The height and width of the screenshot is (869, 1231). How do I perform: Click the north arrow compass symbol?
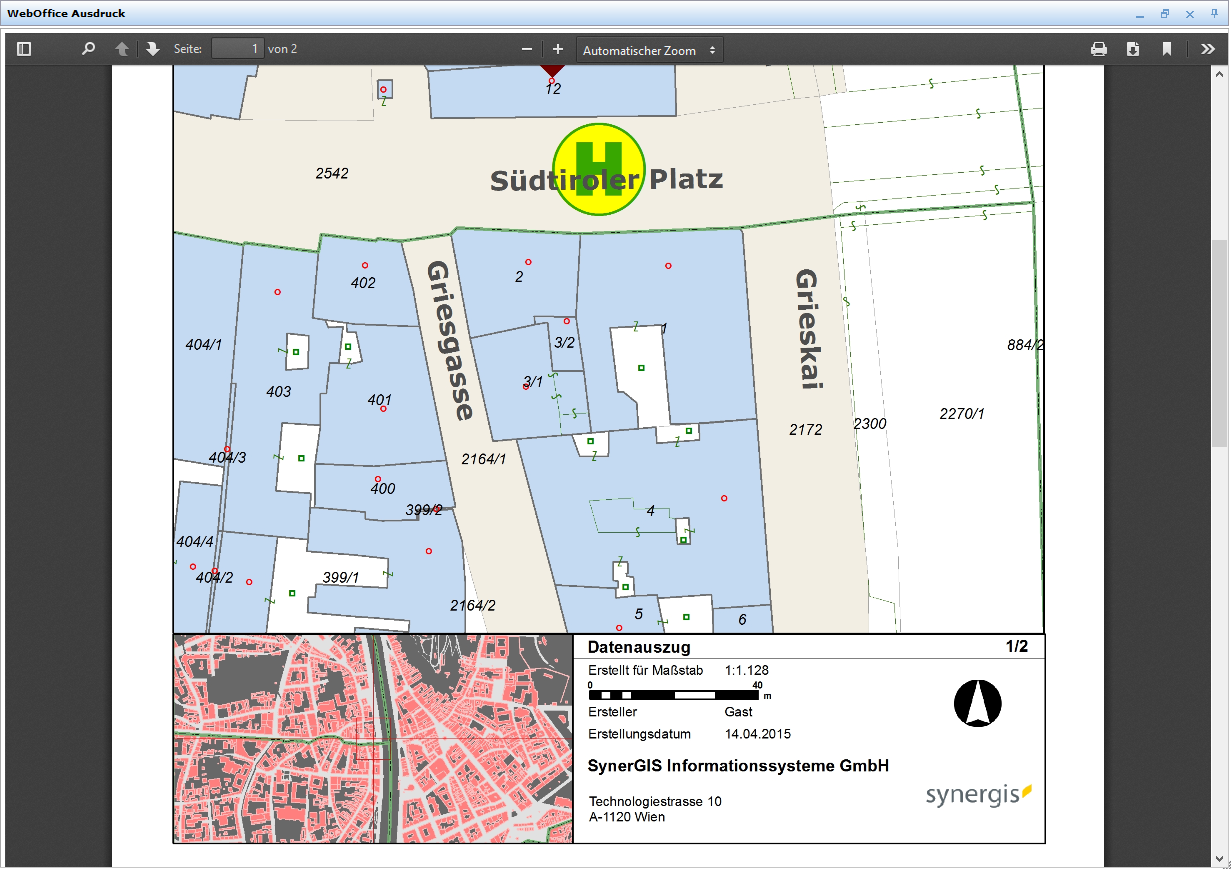(x=977, y=702)
